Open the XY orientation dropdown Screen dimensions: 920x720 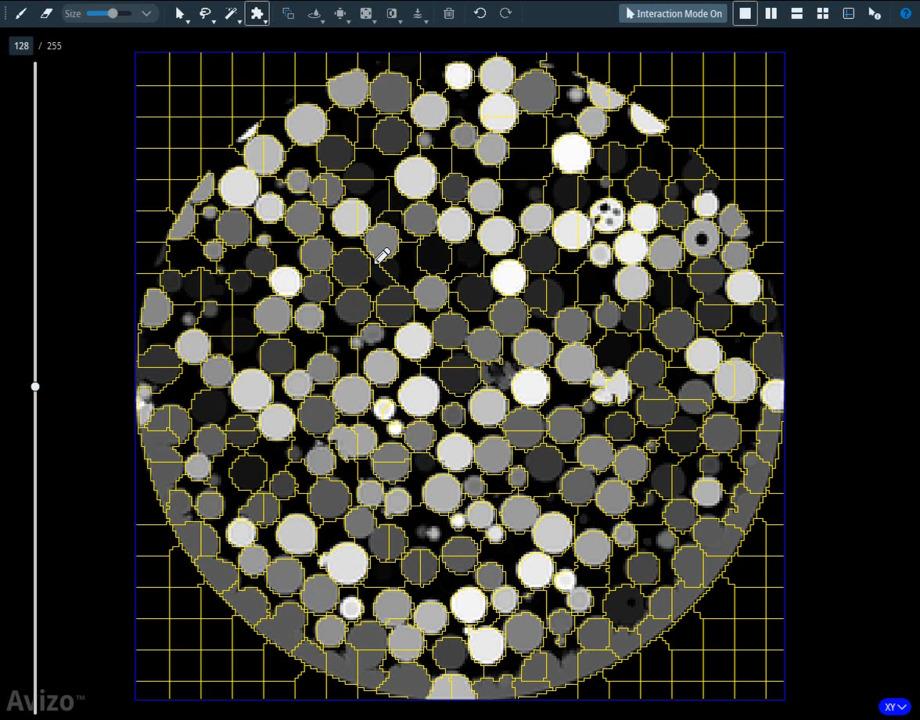(x=895, y=707)
